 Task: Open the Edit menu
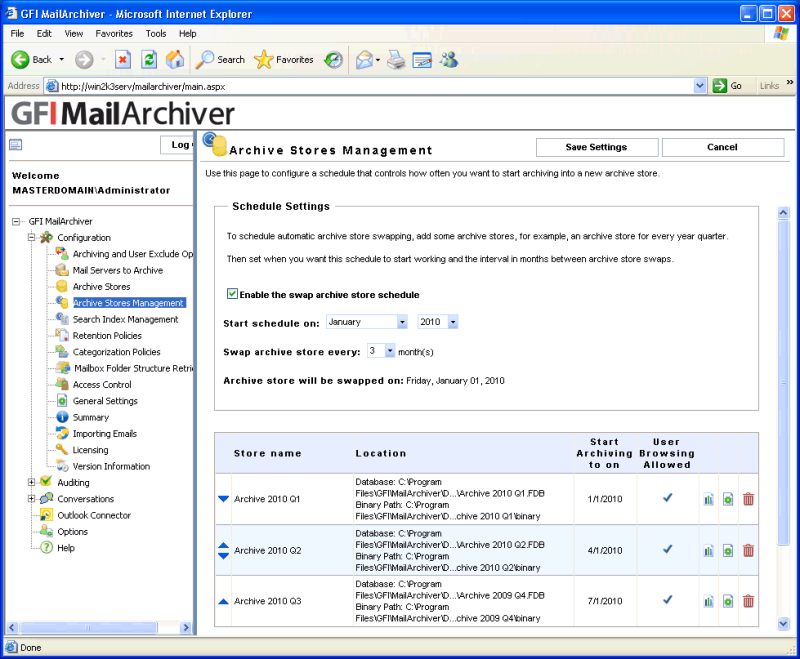coord(44,34)
